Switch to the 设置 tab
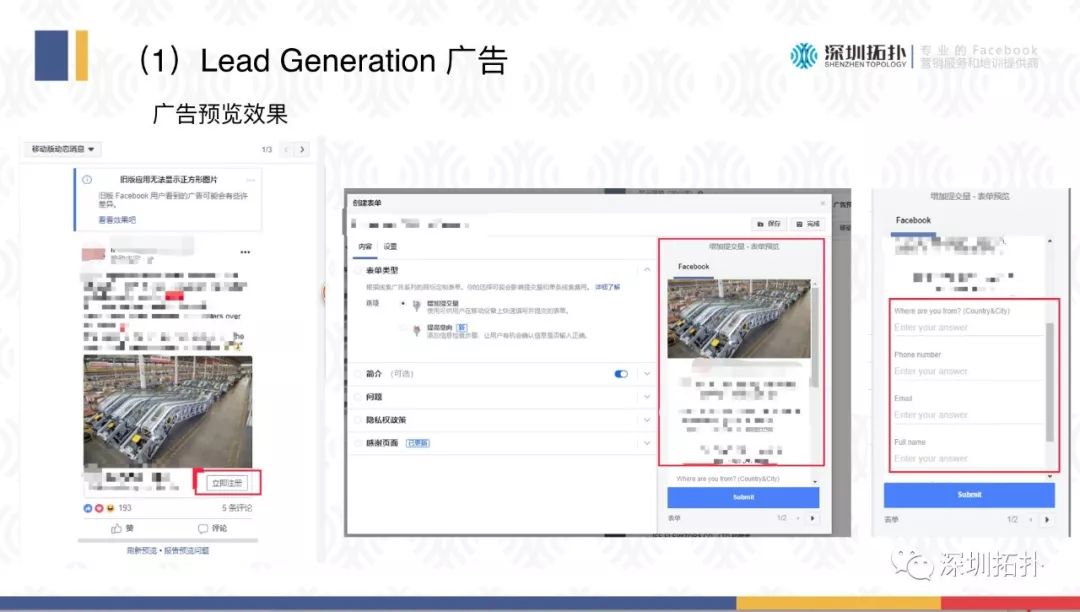This screenshot has height=612, width=1080. pyautogui.click(x=390, y=246)
